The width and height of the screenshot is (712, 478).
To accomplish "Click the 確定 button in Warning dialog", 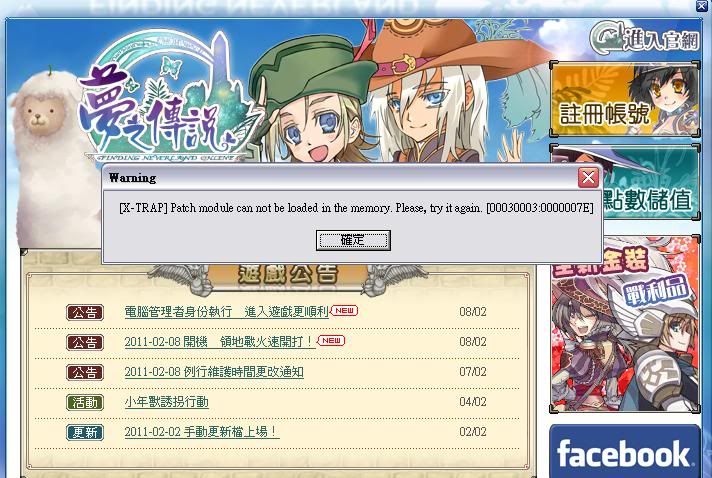I will pos(353,240).
